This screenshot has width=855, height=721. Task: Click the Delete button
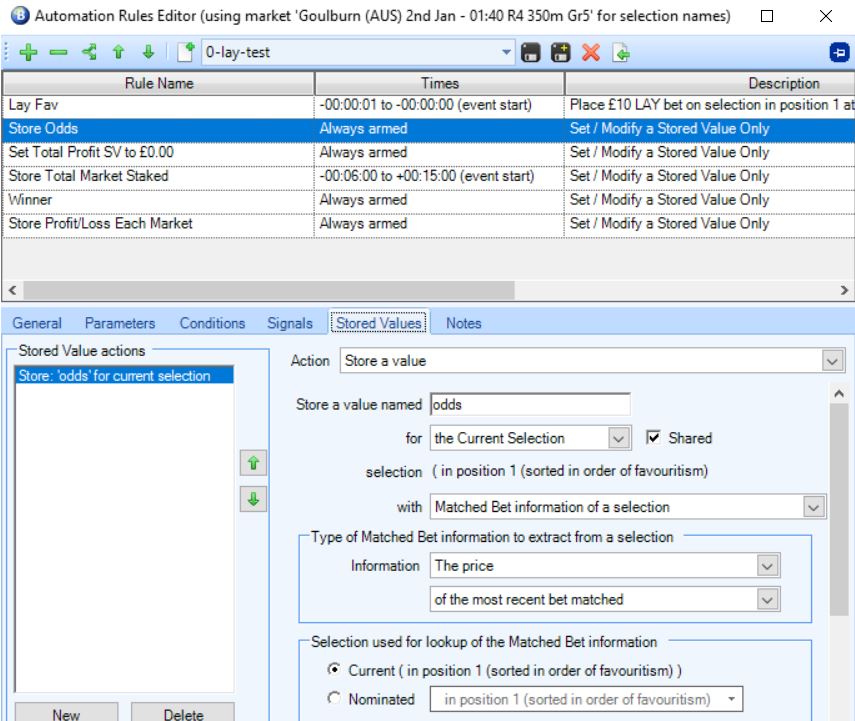coord(182,714)
